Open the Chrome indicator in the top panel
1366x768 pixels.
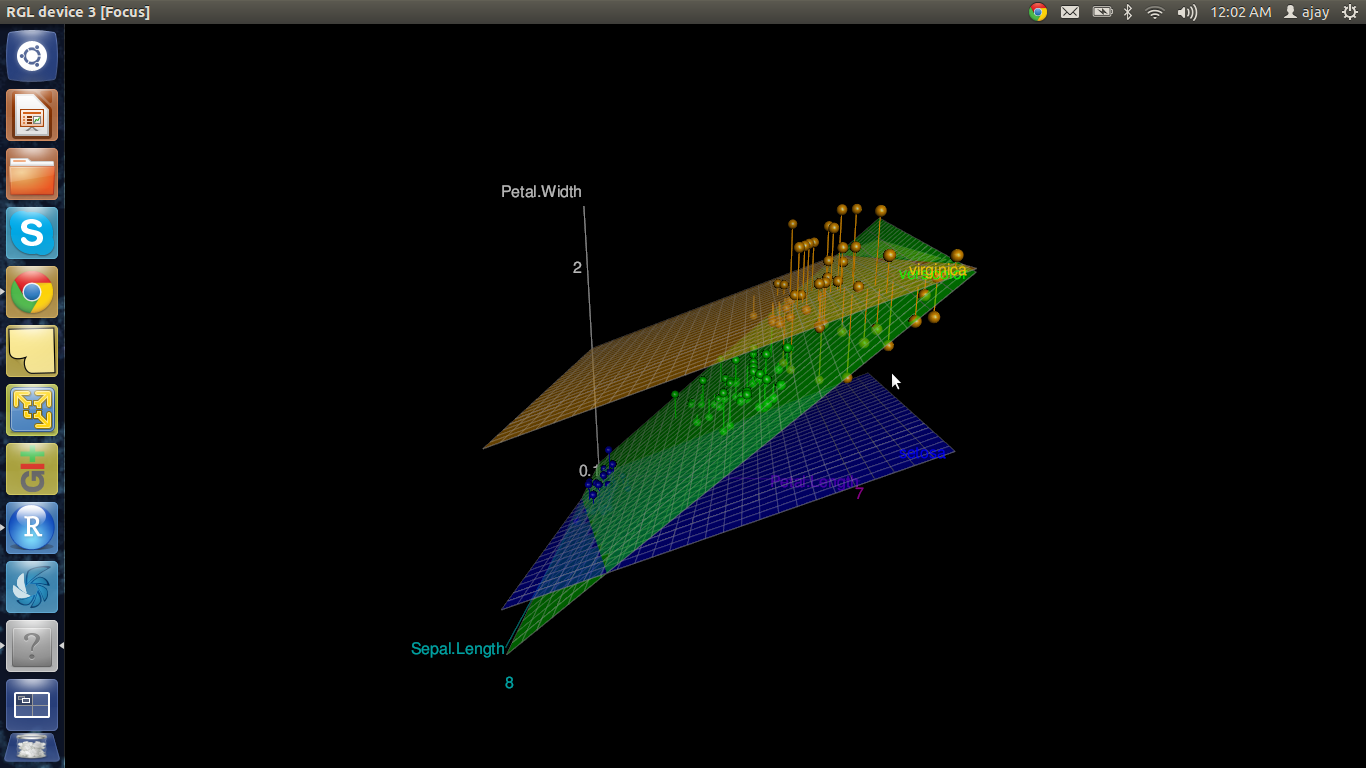[x=1038, y=12]
